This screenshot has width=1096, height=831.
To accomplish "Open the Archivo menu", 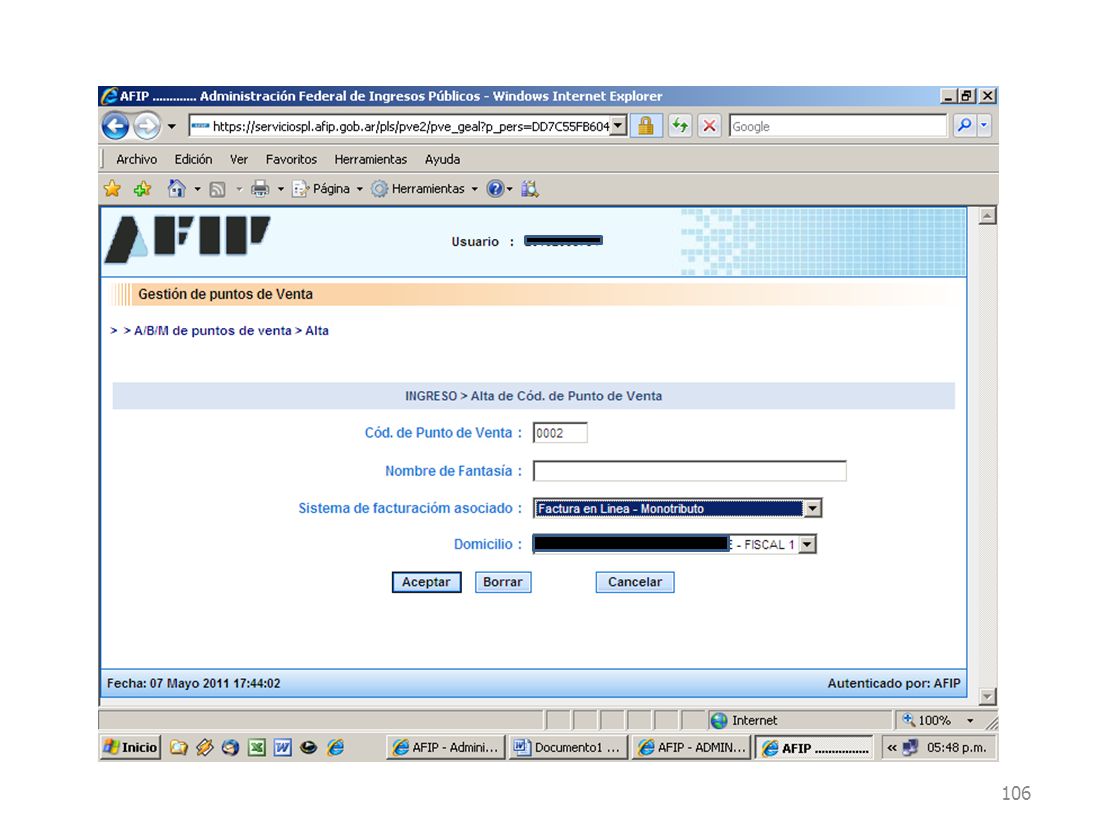I will [x=136, y=159].
